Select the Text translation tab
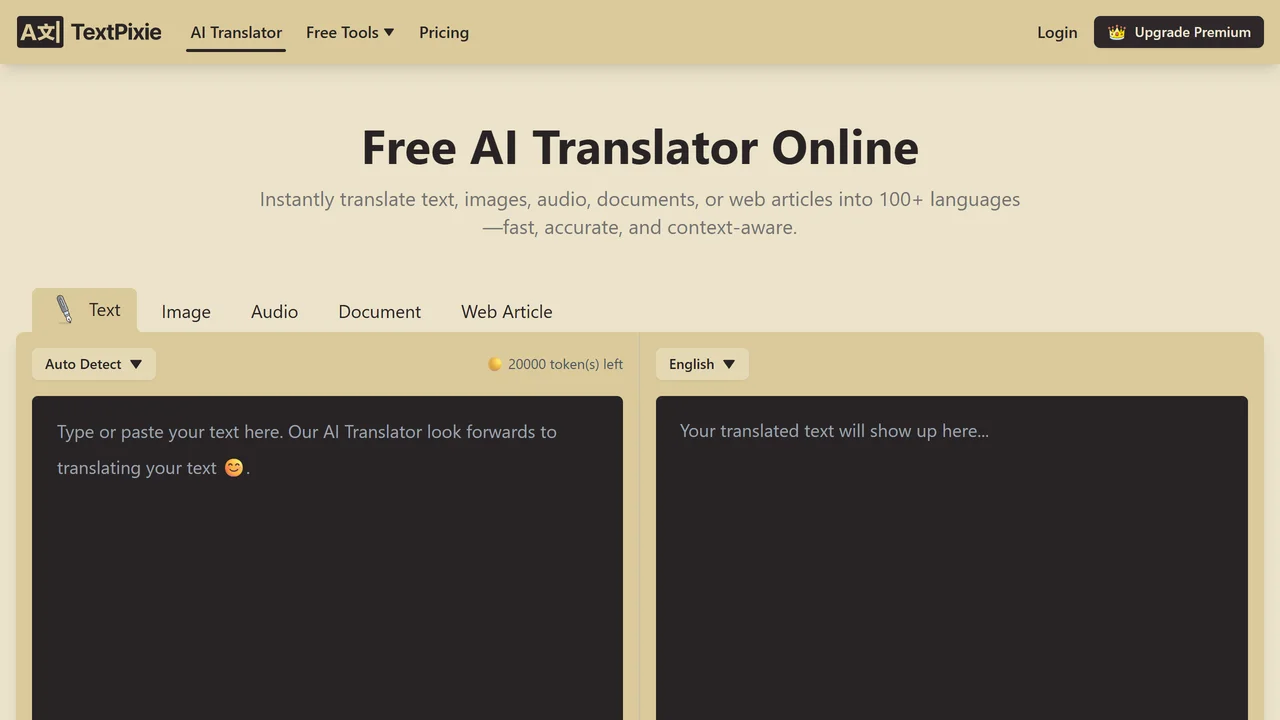 point(85,310)
